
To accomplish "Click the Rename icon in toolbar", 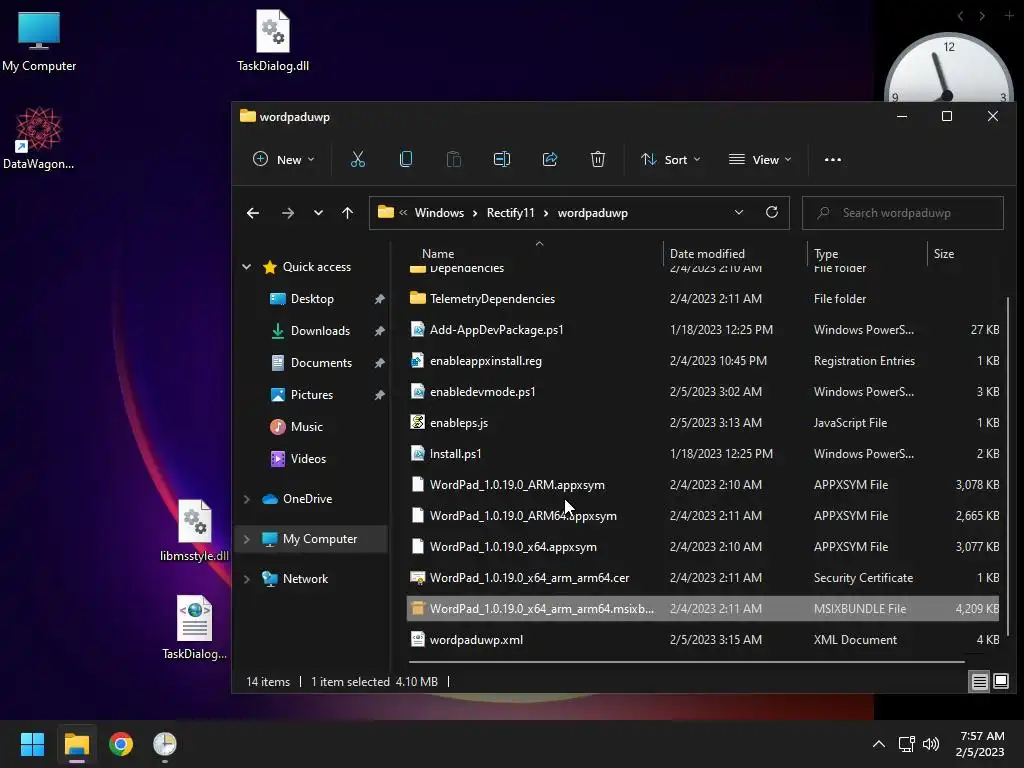I will point(502,159).
